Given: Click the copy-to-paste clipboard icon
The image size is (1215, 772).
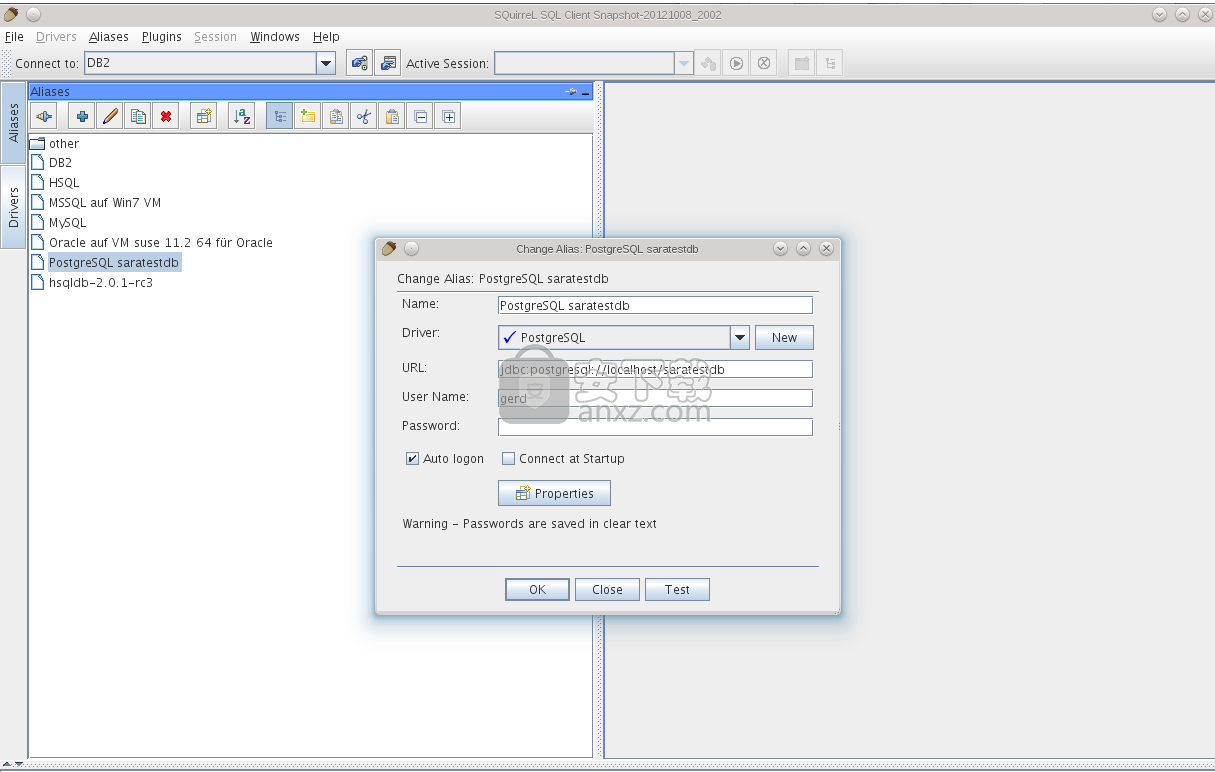Looking at the screenshot, I should (336, 117).
